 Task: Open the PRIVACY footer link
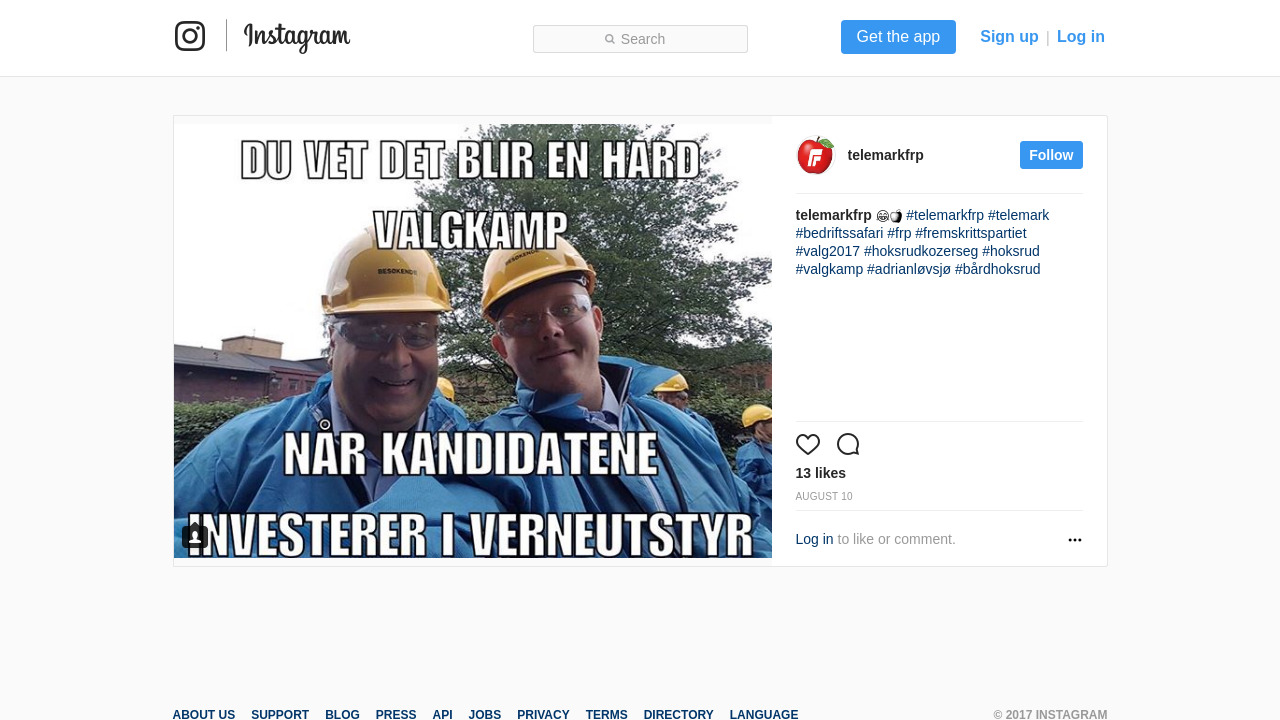543,715
